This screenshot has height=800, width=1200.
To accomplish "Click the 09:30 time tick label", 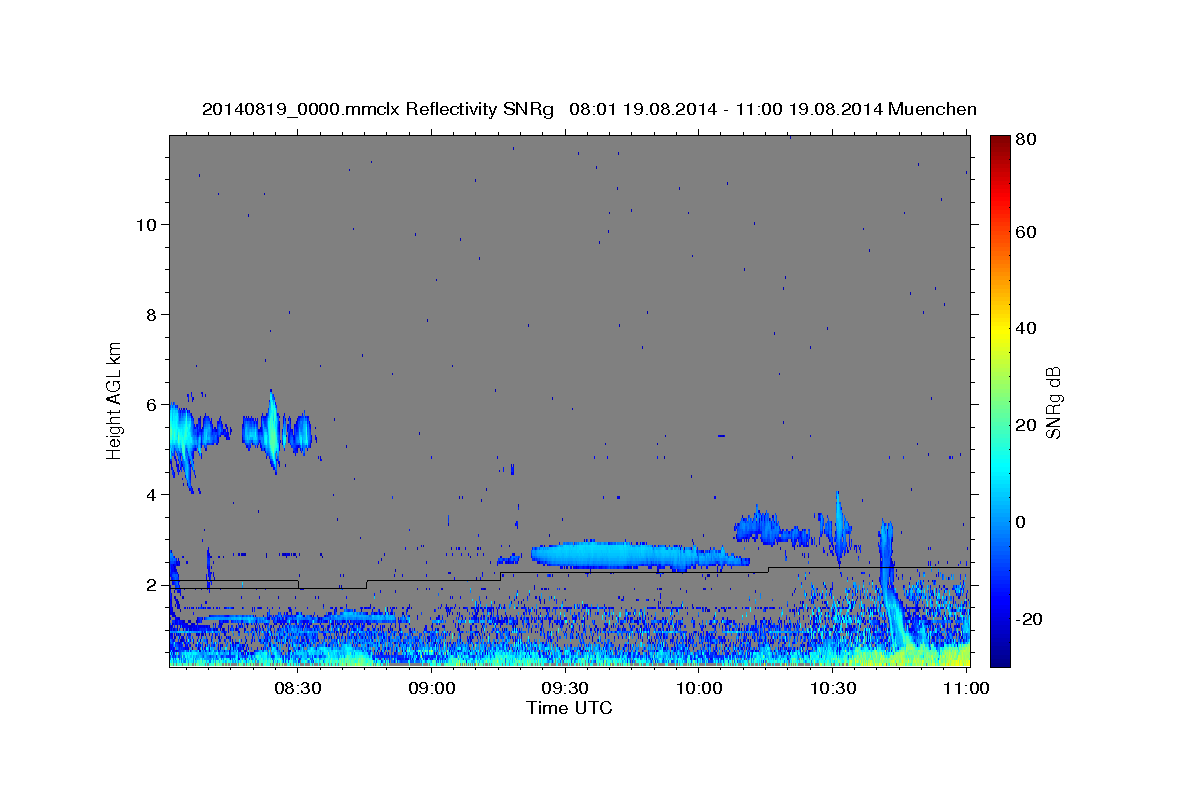I will click(x=565, y=688).
